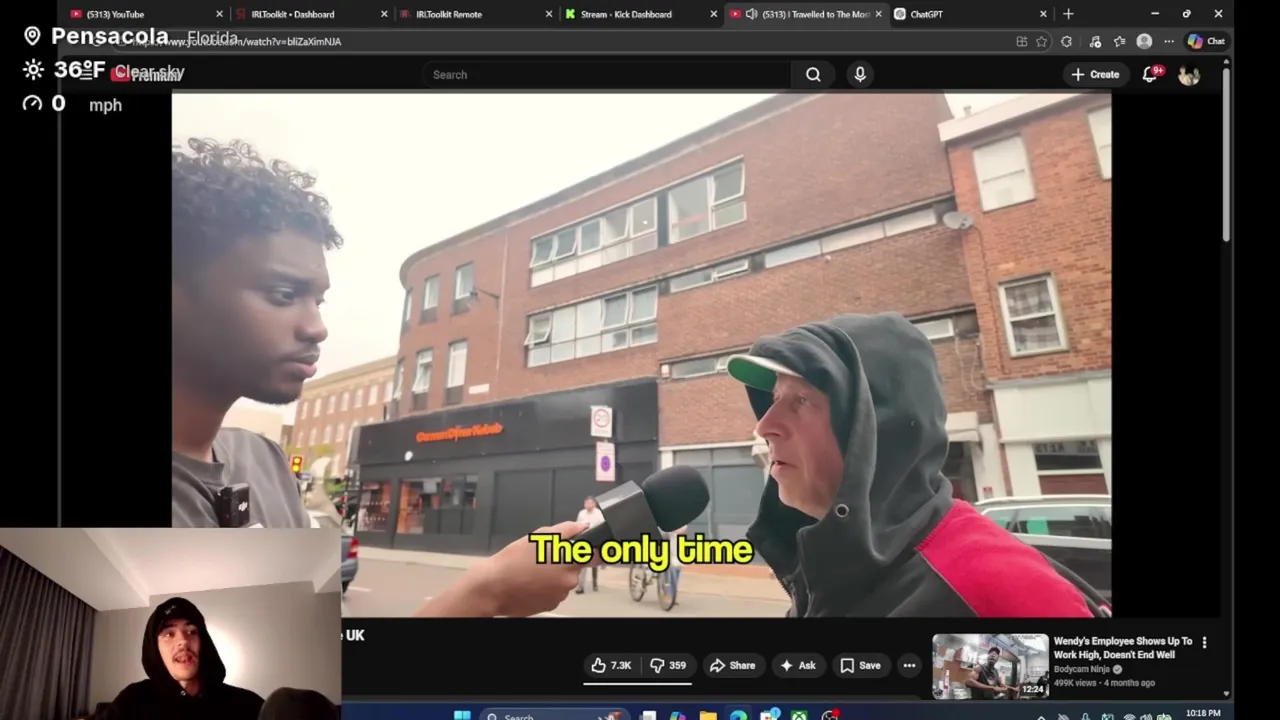1280x720 pixels.
Task: Click the YouTube search magnifier button
Action: 813,74
